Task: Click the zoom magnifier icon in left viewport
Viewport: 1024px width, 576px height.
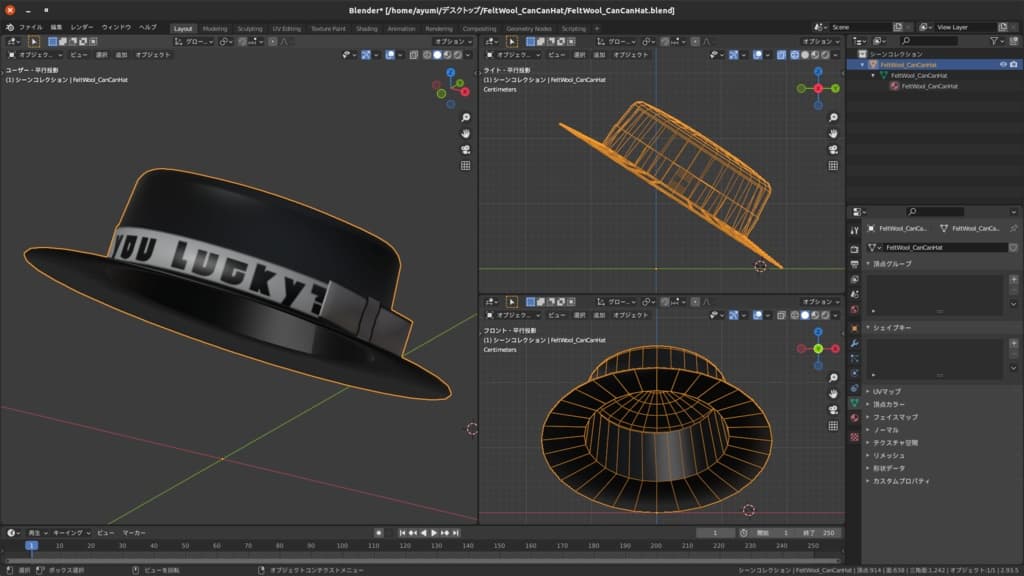Action: coord(466,118)
